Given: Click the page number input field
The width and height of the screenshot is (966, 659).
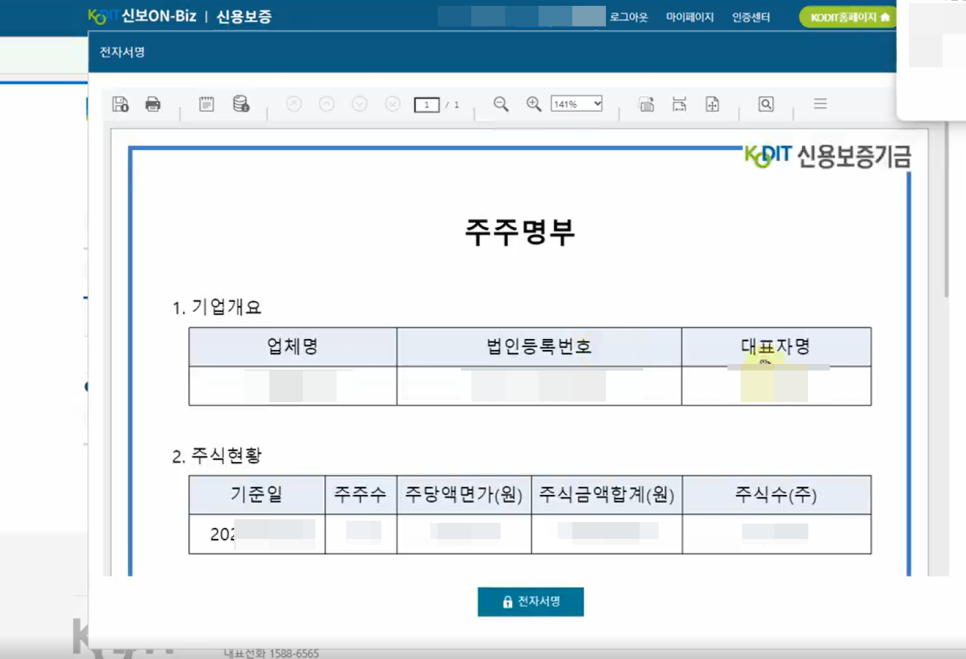Looking at the screenshot, I should [427, 105].
